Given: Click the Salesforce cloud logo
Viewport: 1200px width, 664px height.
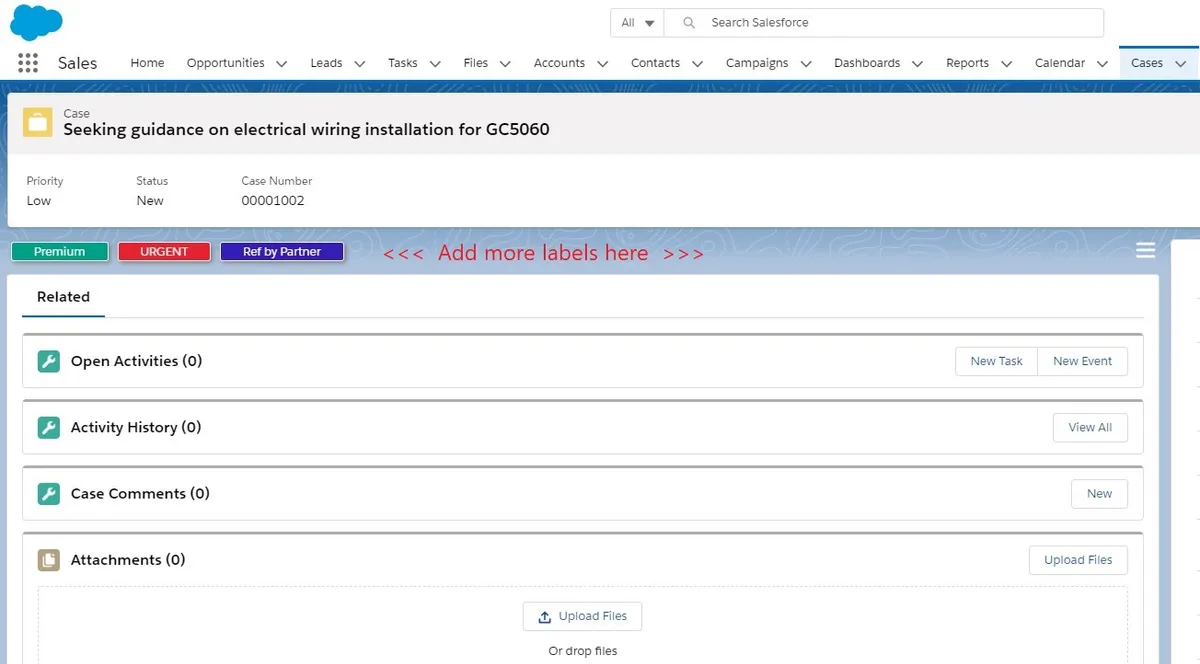Looking at the screenshot, I should (x=36, y=21).
